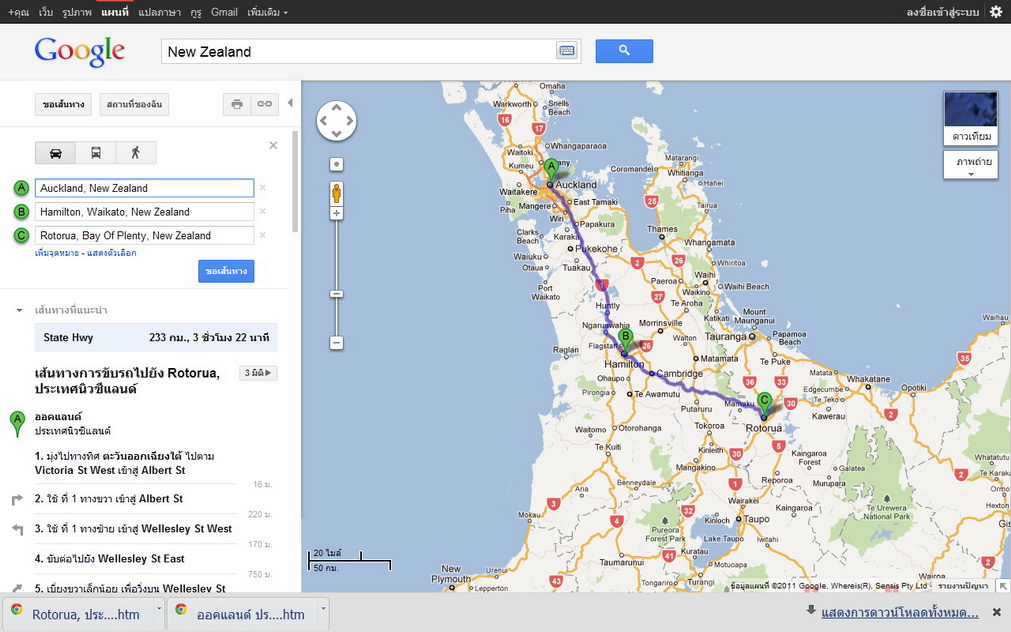Image resolution: width=1011 pixels, height=632 pixels.
Task: Click the 20 ไมล์ / 50 กม. map scale
Action: [349, 560]
